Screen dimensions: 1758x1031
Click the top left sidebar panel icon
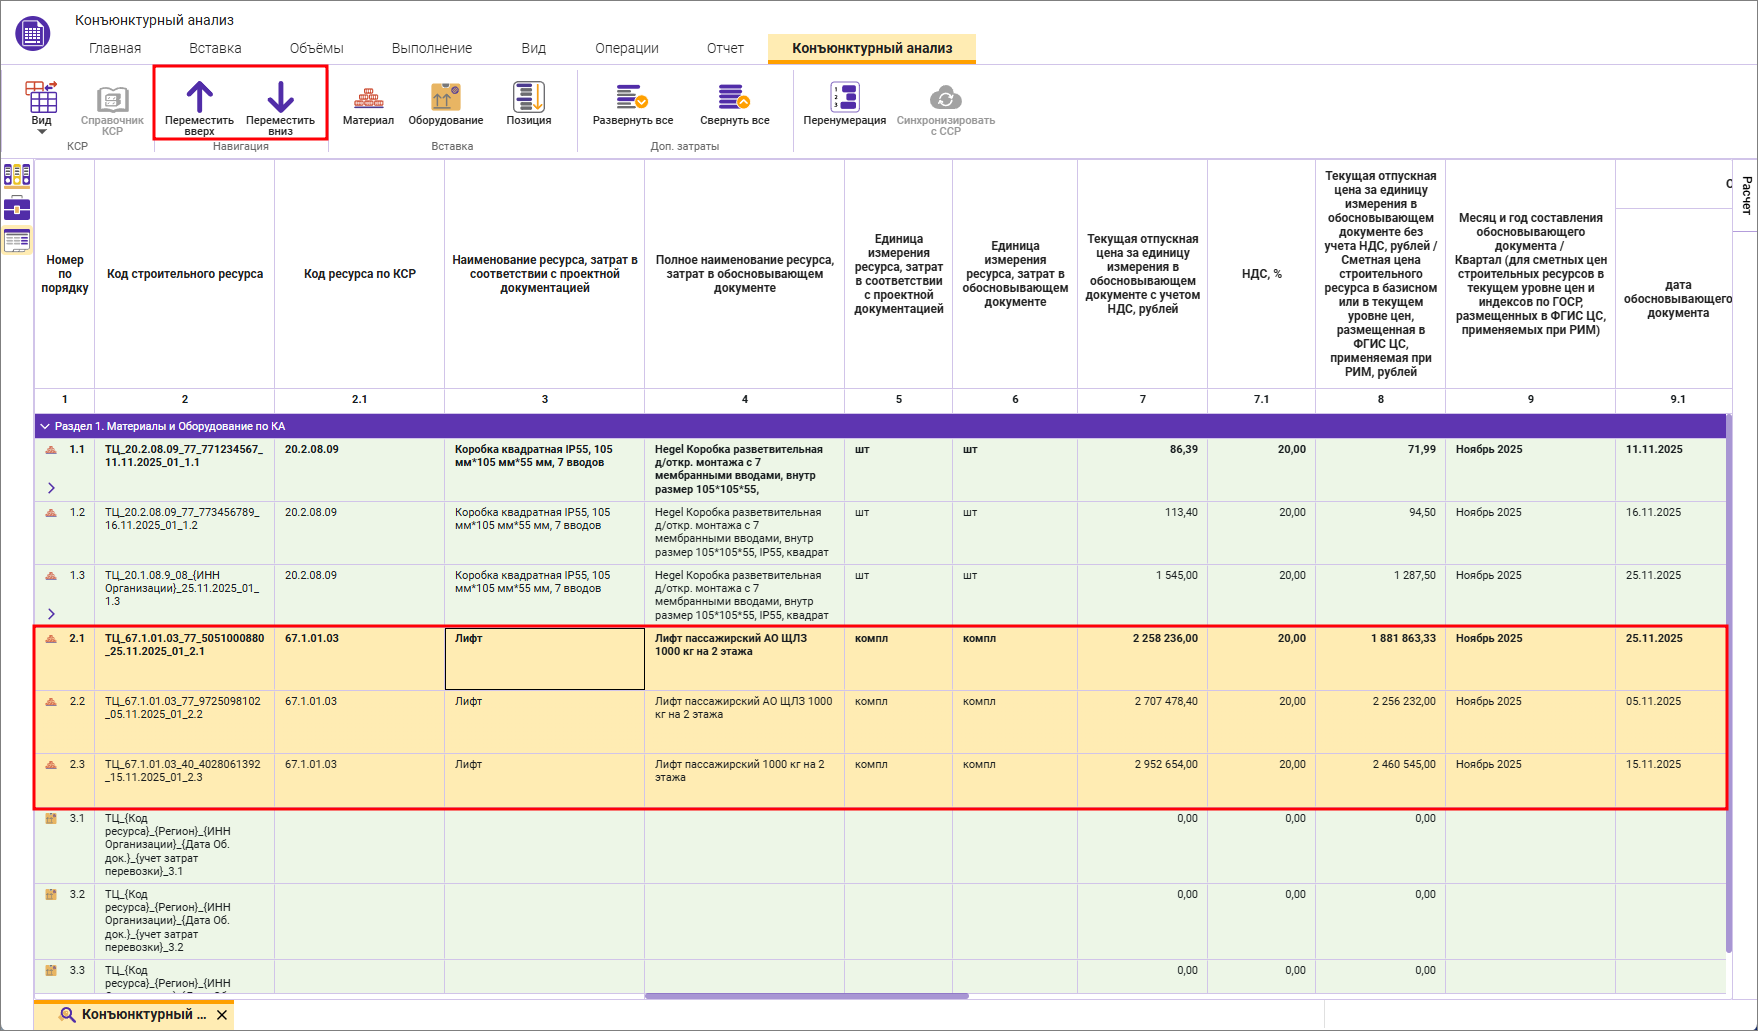point(17,176)
